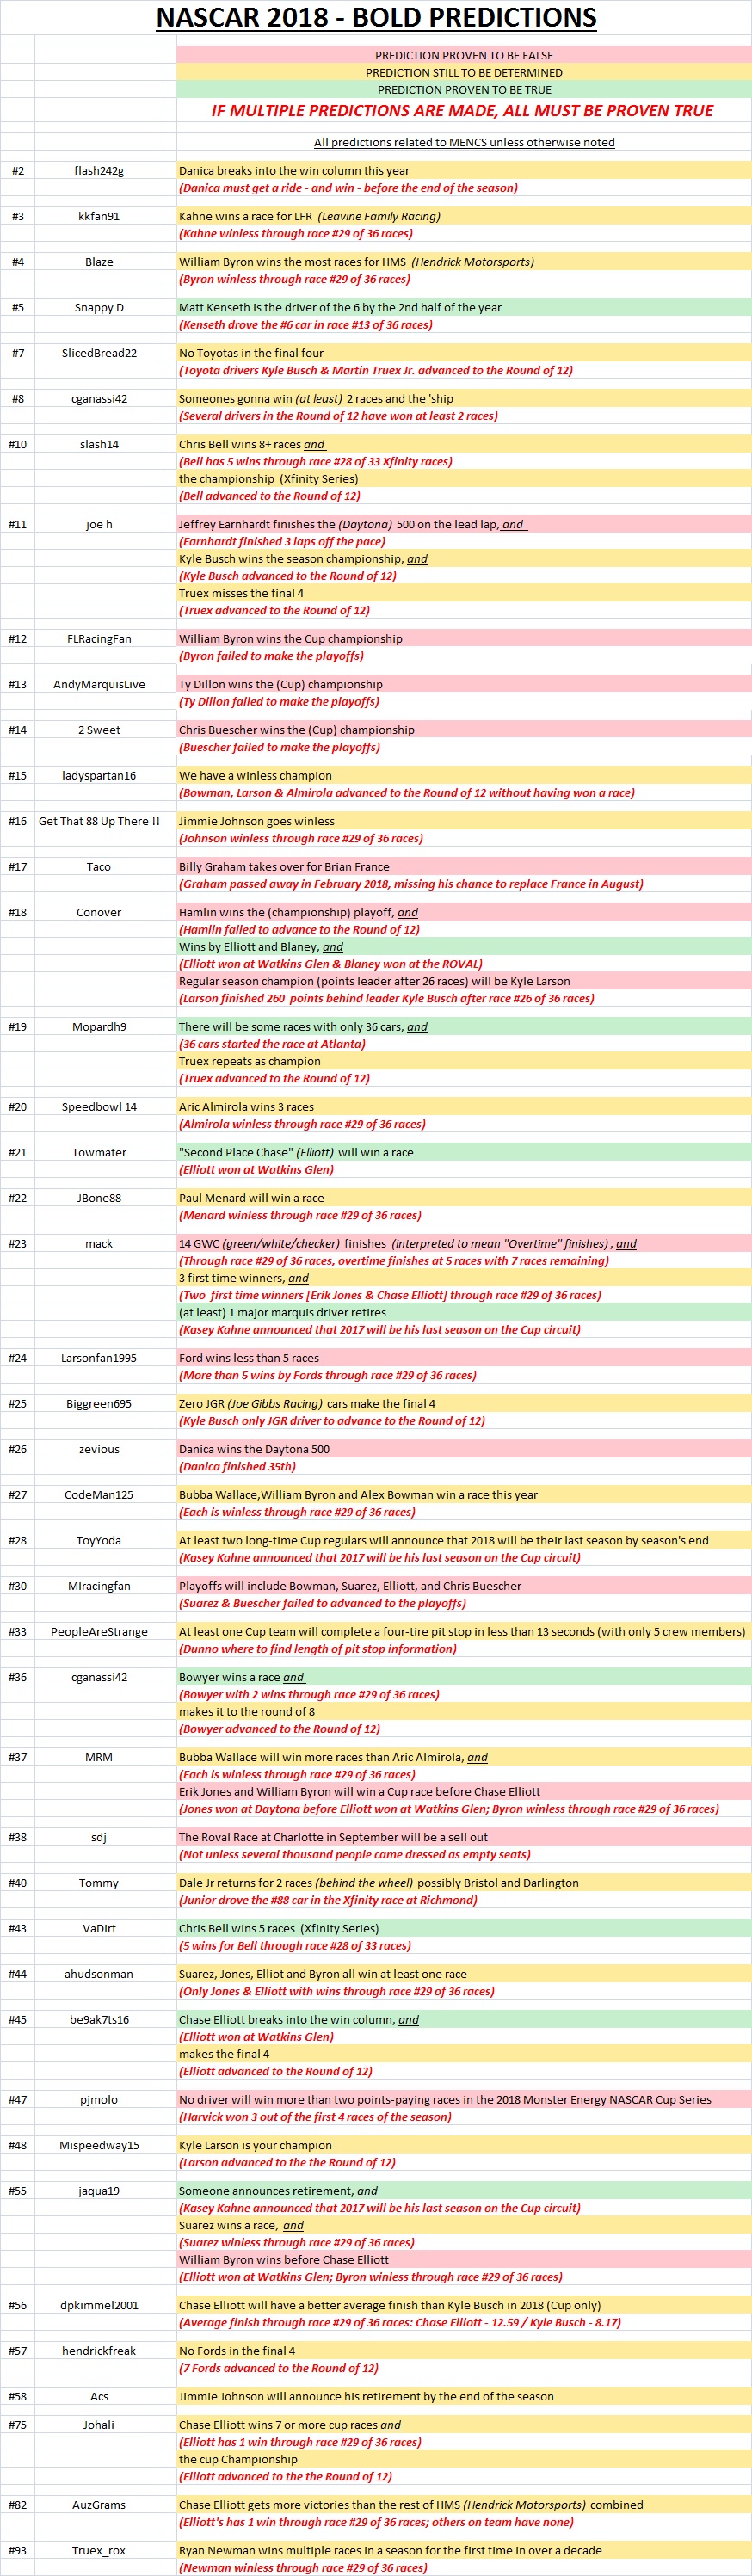Select the green 'Prediction proven to be true' legend
Screen dimensions: 752x2576
point(463,90)
